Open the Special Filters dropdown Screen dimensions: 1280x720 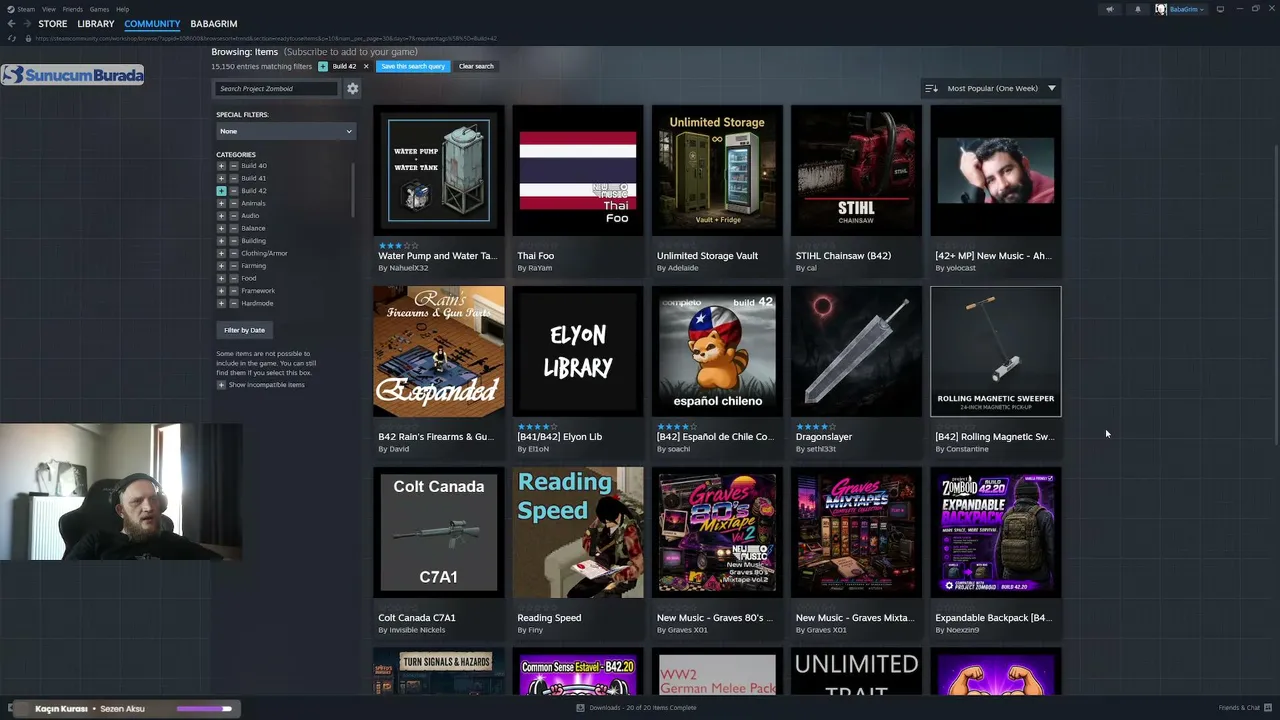coord(286,131)
